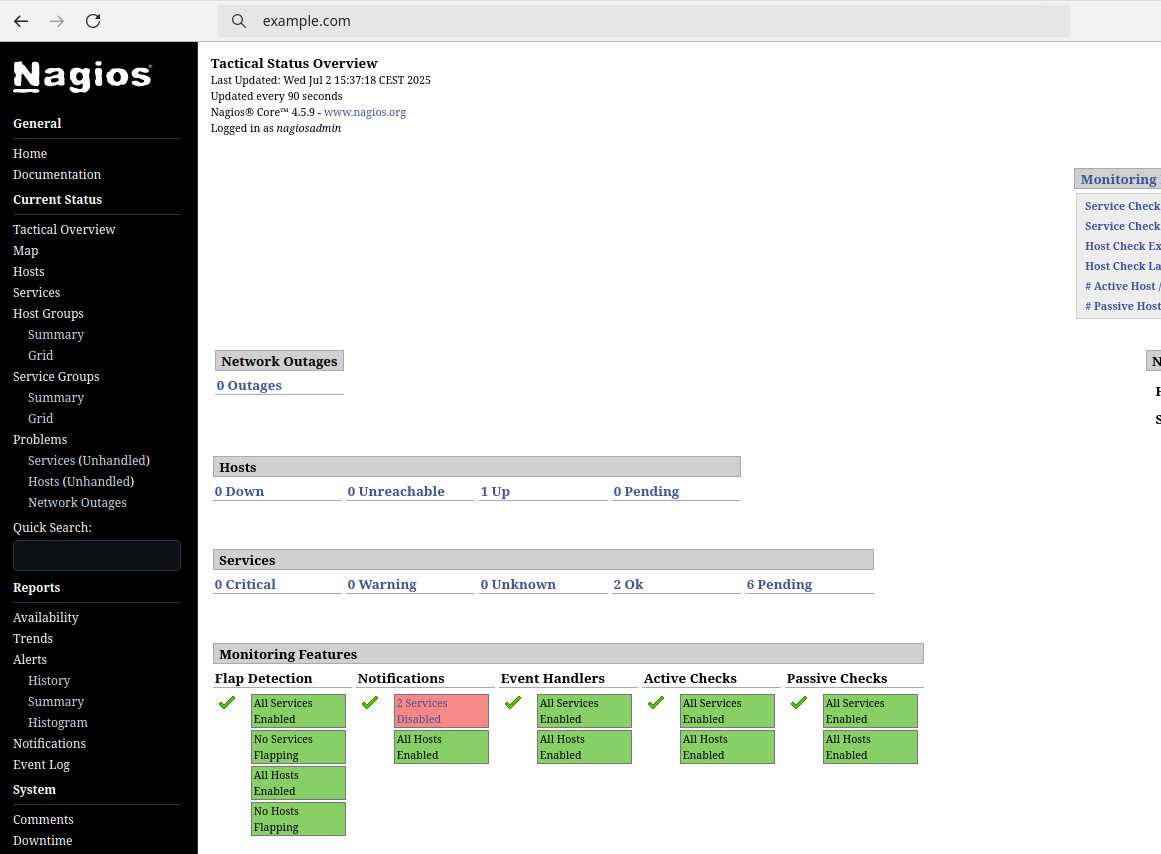Screen dimensions: 1161x854
Task: Click the 0 Unknown services link
Action: (518, 584)
